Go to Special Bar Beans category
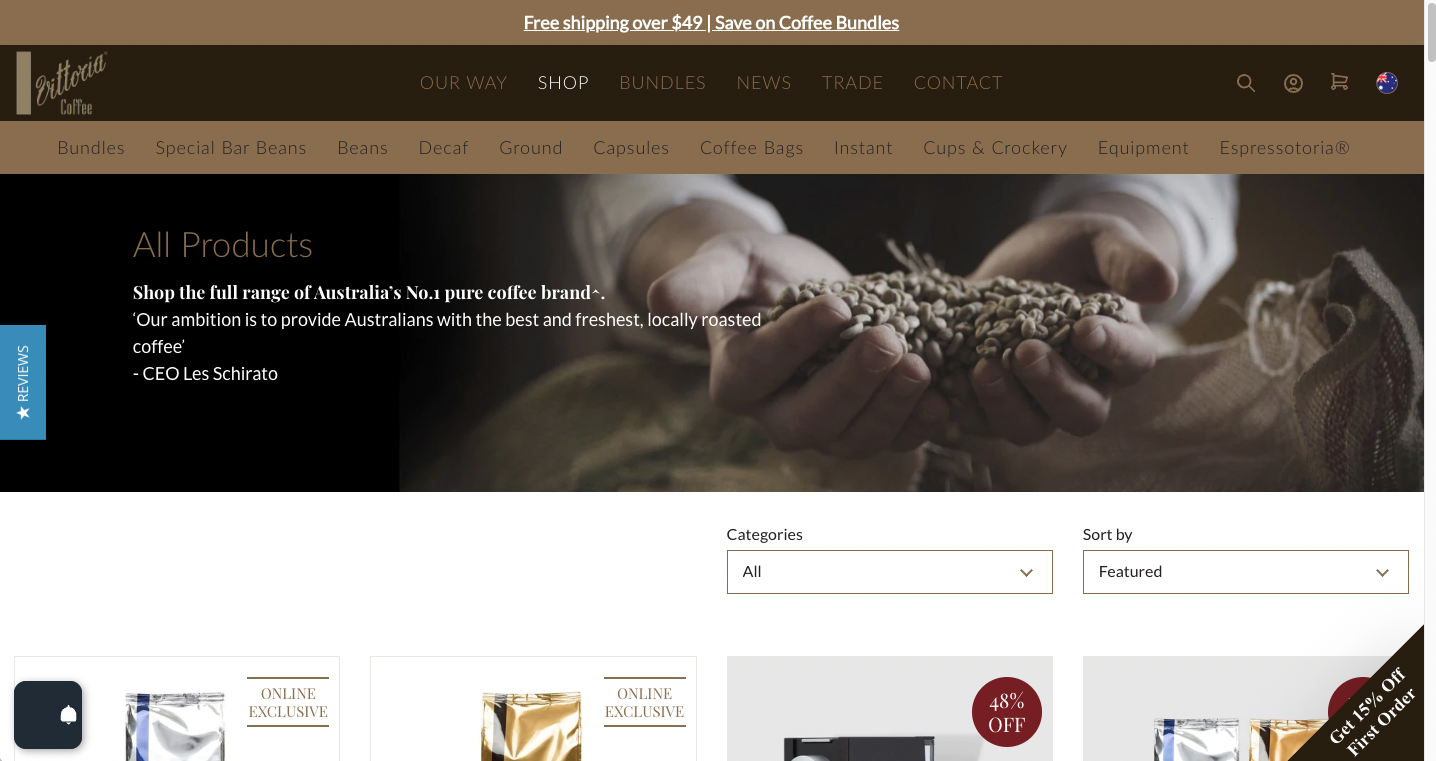The image size is (1436, 761). 231,148
